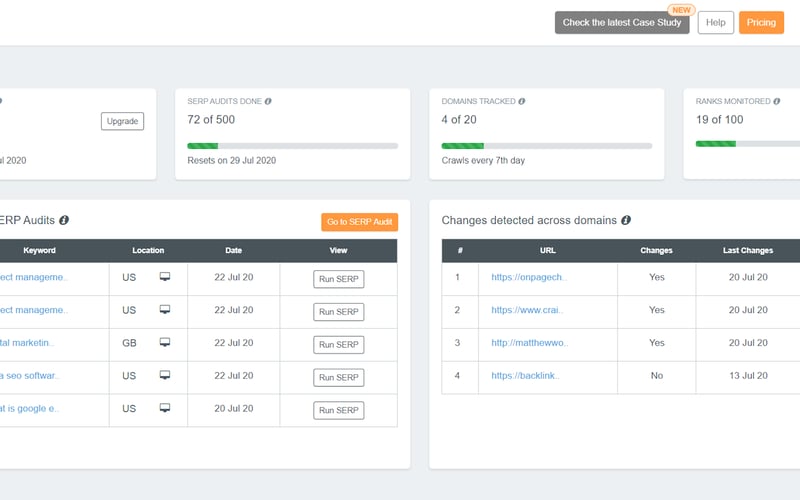Go to SERP Audit page

coord(360,222)
